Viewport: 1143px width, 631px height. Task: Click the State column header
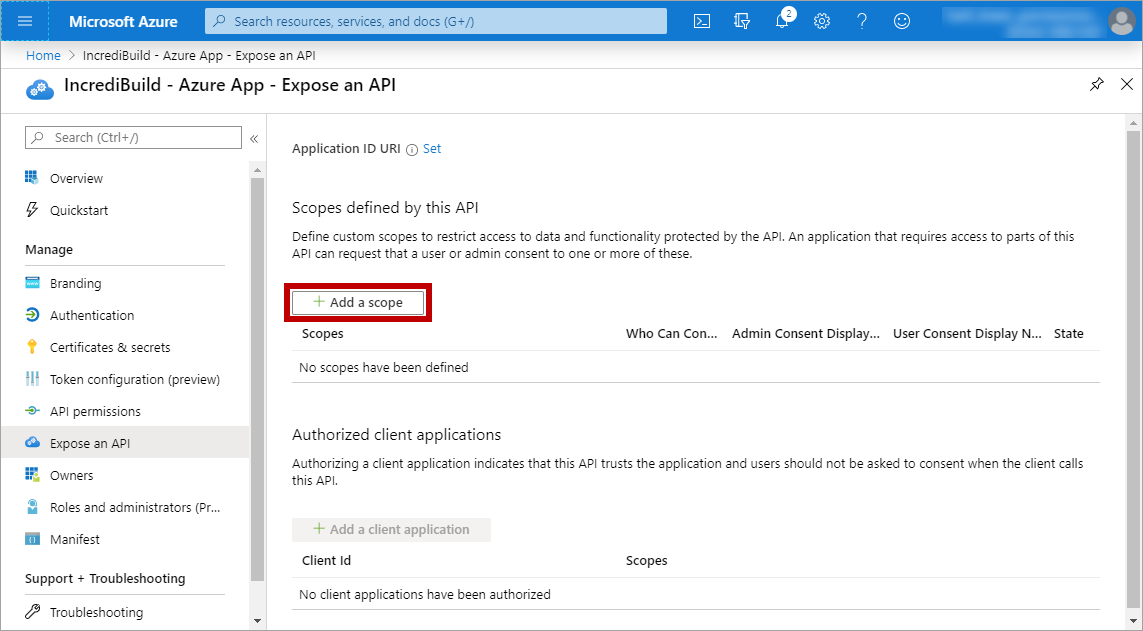coord(1069,334)
